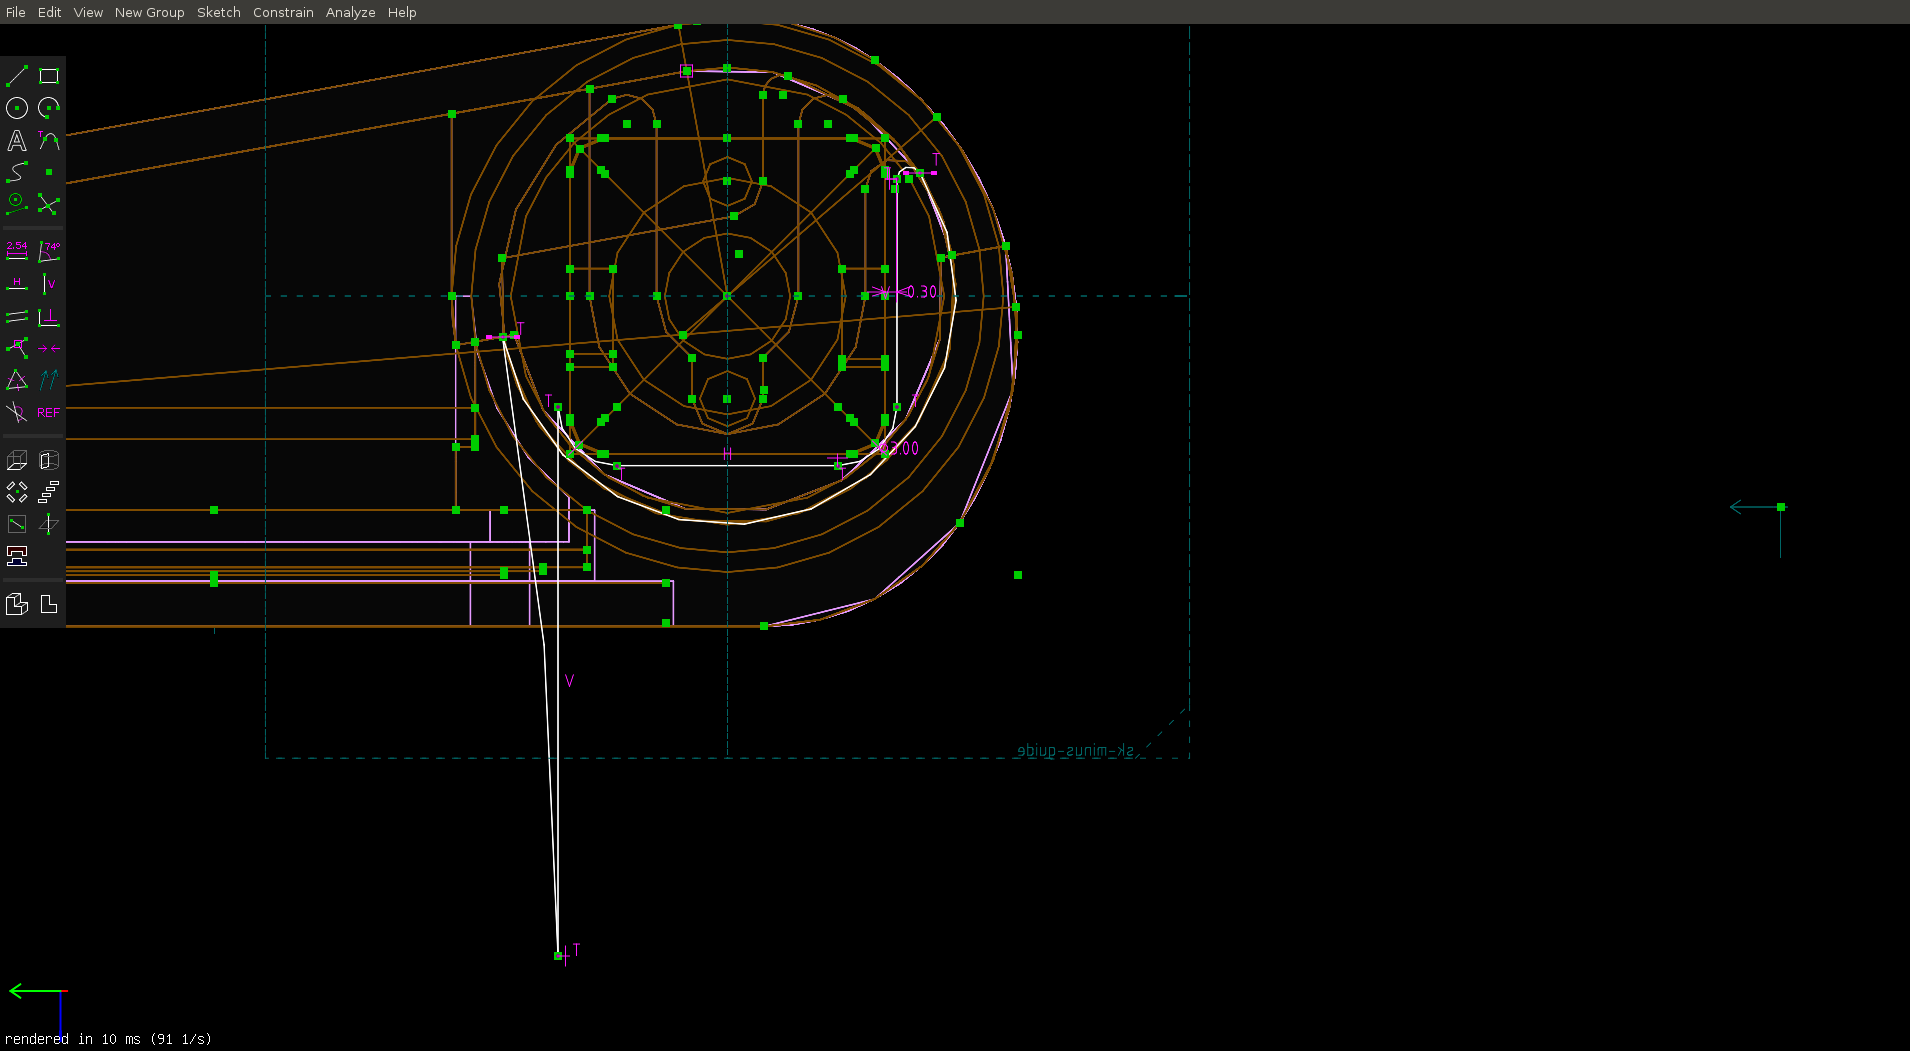Viewport: 1910px width, 1051px height.
Task: Open the Constrain menu
Action: tap(283, 12)
